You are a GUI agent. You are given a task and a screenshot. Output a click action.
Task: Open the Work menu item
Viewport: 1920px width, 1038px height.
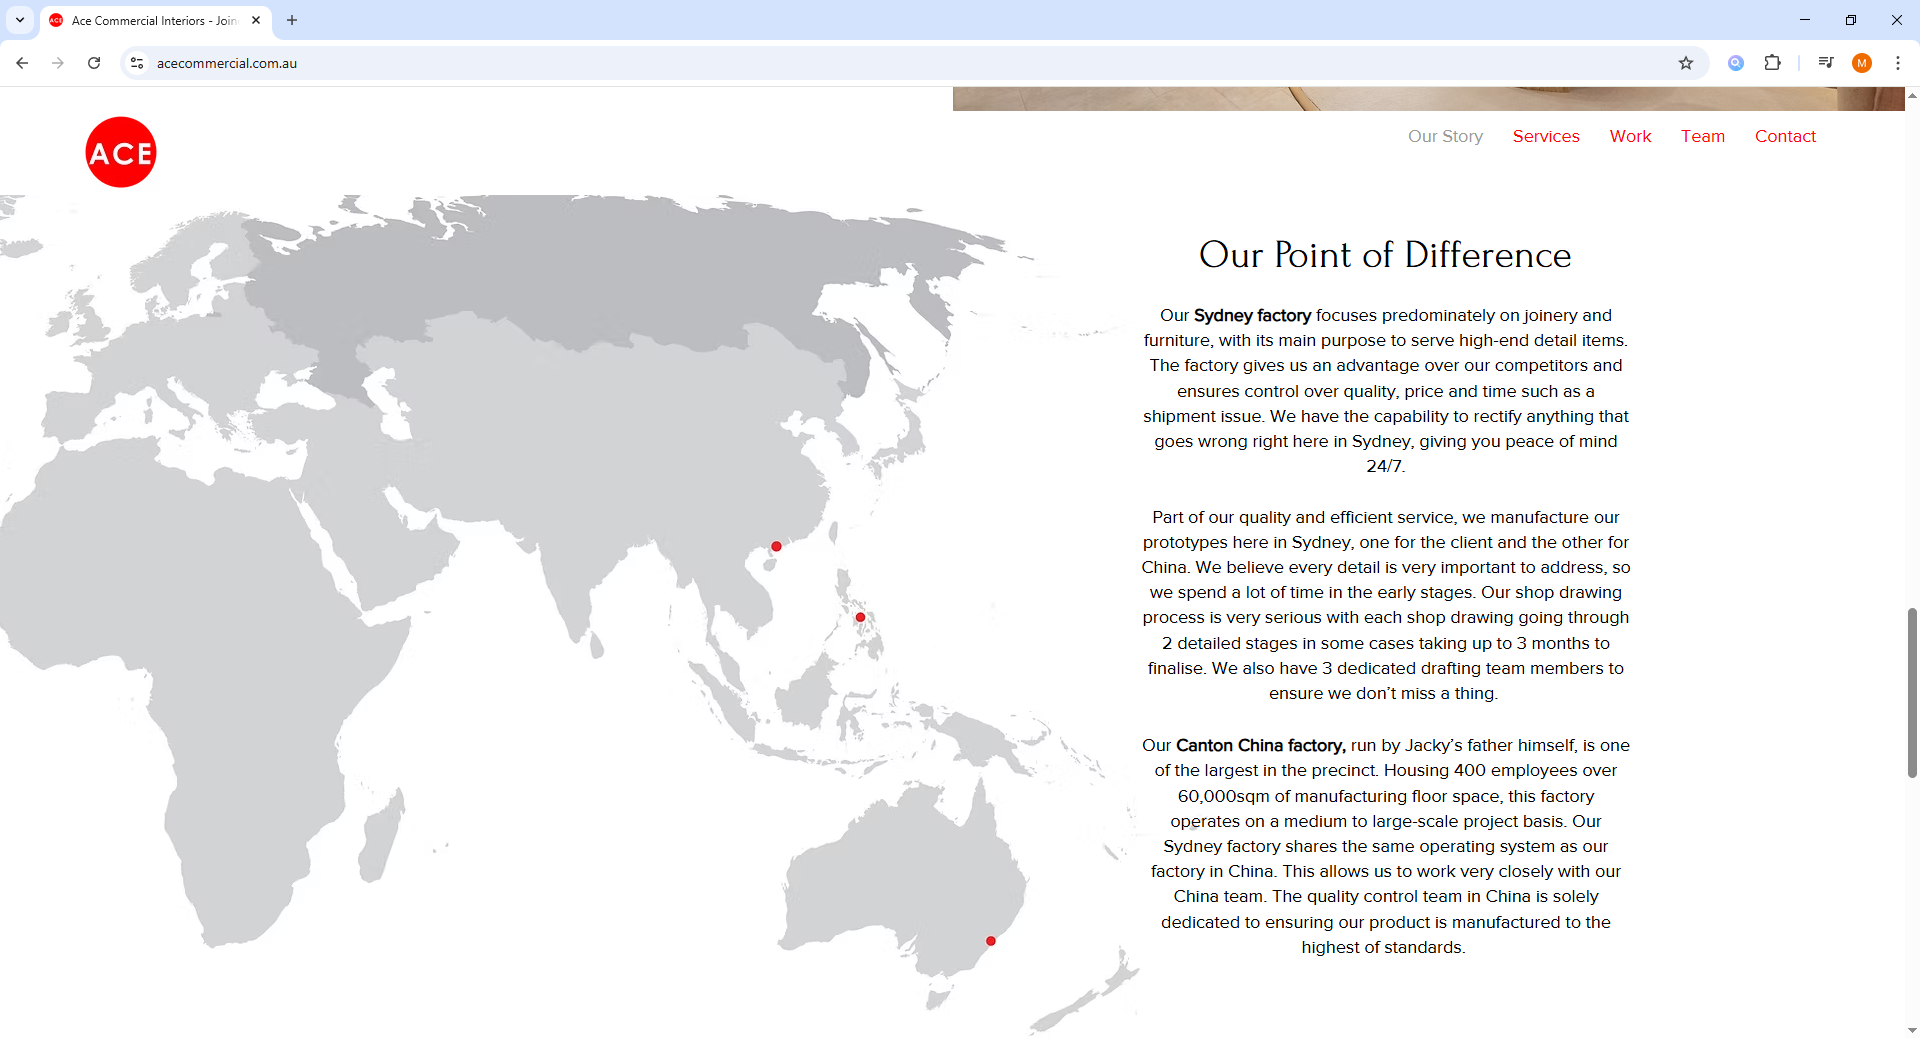1630,136
